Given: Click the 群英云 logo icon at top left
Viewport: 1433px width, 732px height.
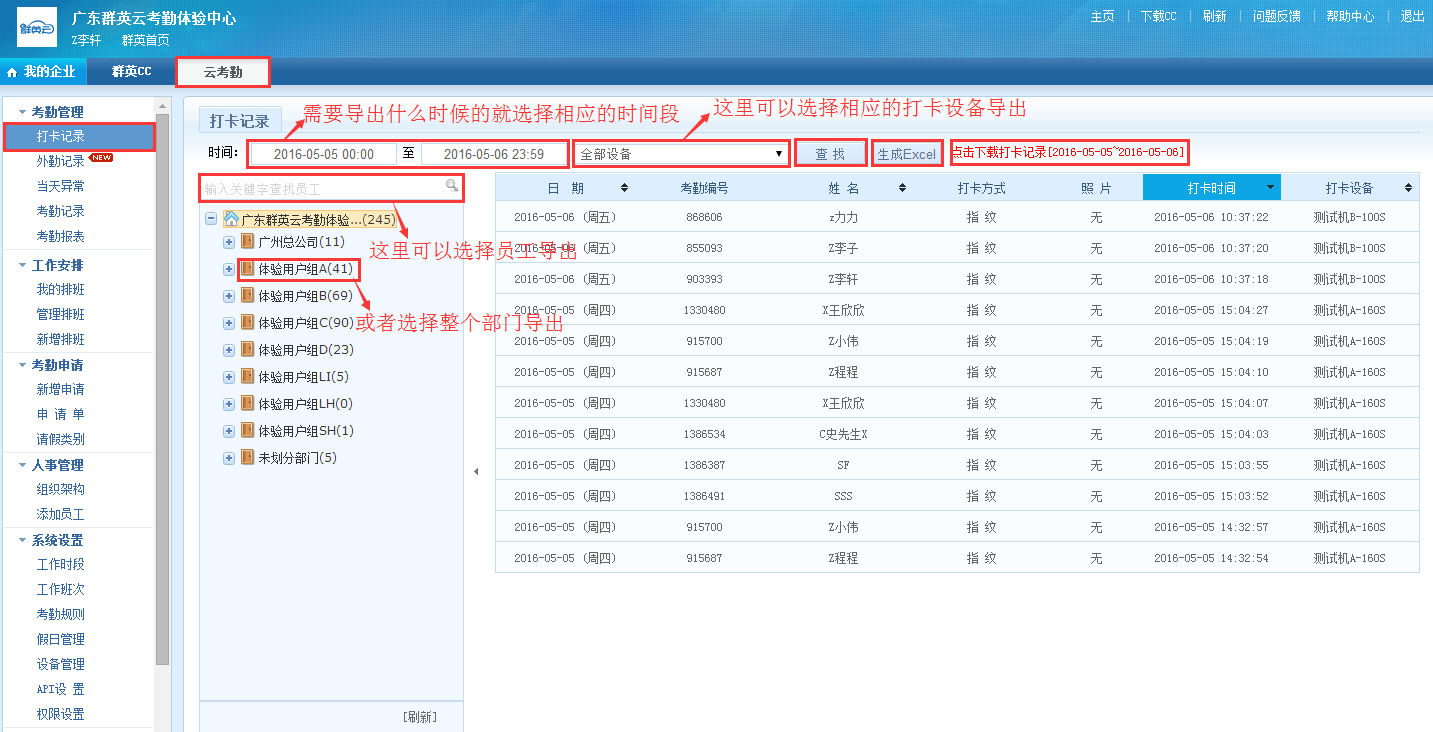Looking at the screenshot, I should tap(37, 27).
